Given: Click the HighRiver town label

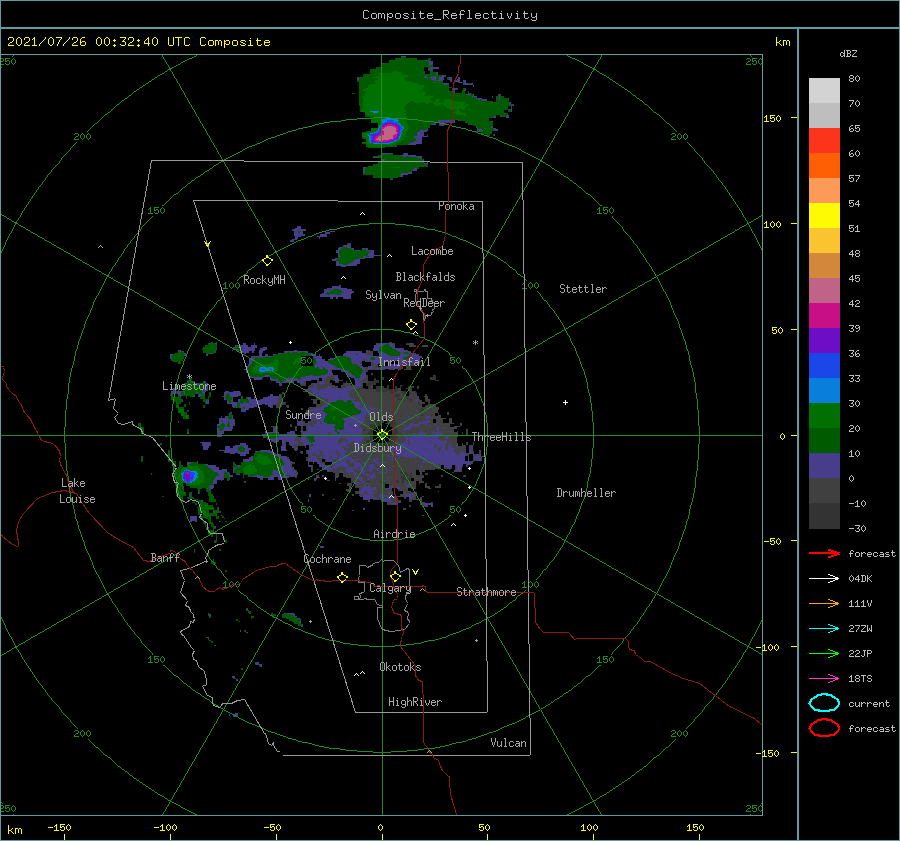Looking at the screenshot, I should pos(415,702).
